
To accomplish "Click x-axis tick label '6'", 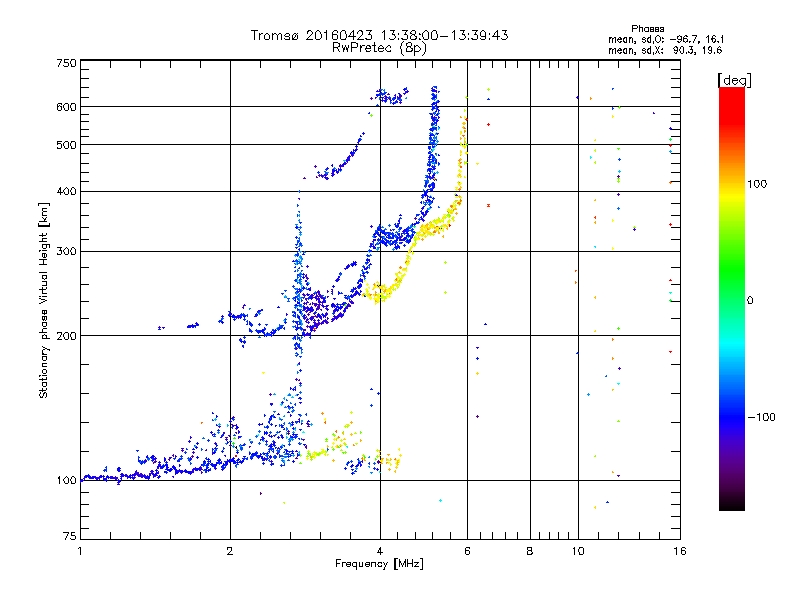I will pos(468,551).
